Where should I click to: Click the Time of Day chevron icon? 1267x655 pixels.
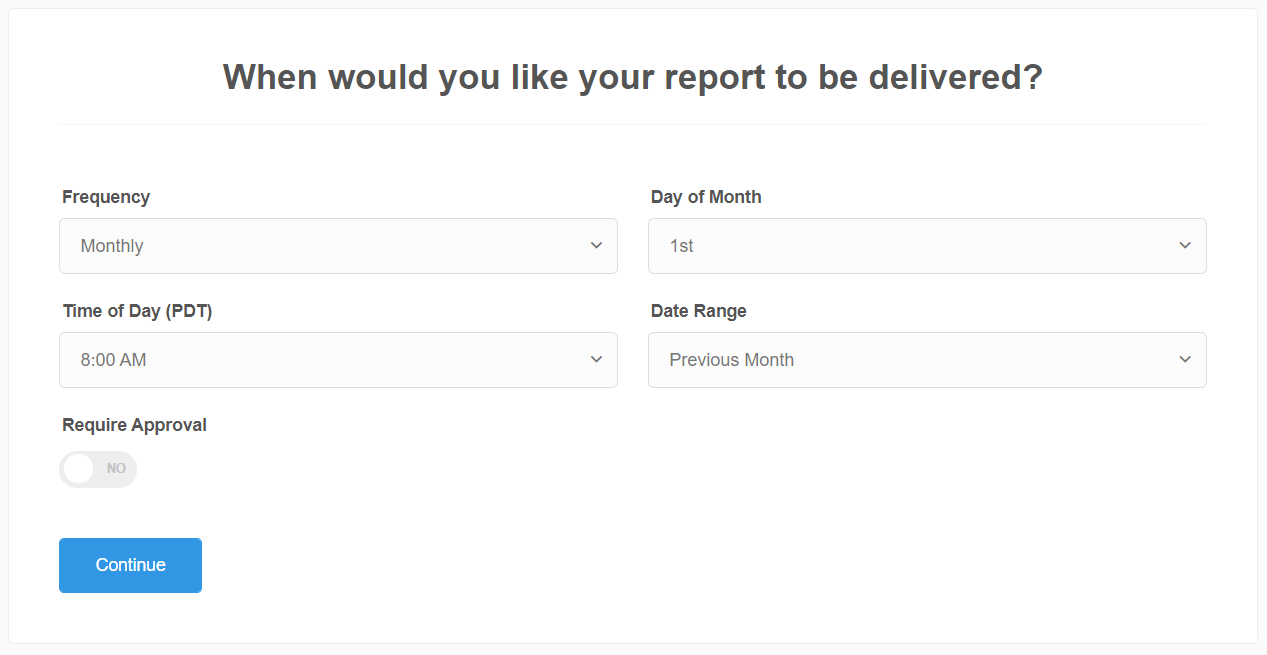click(596, 359)
